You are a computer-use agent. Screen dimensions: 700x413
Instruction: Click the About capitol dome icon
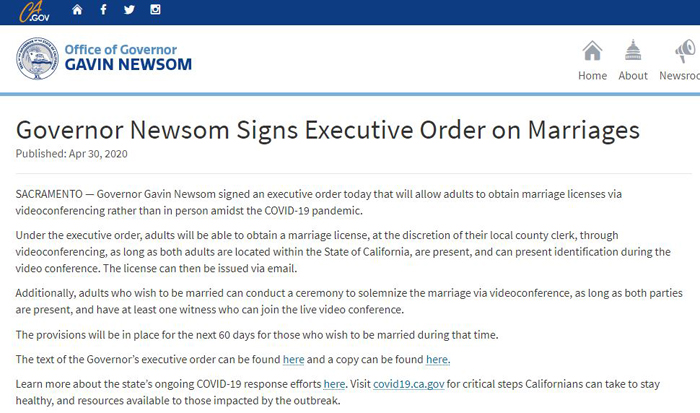tap(633, 50)
